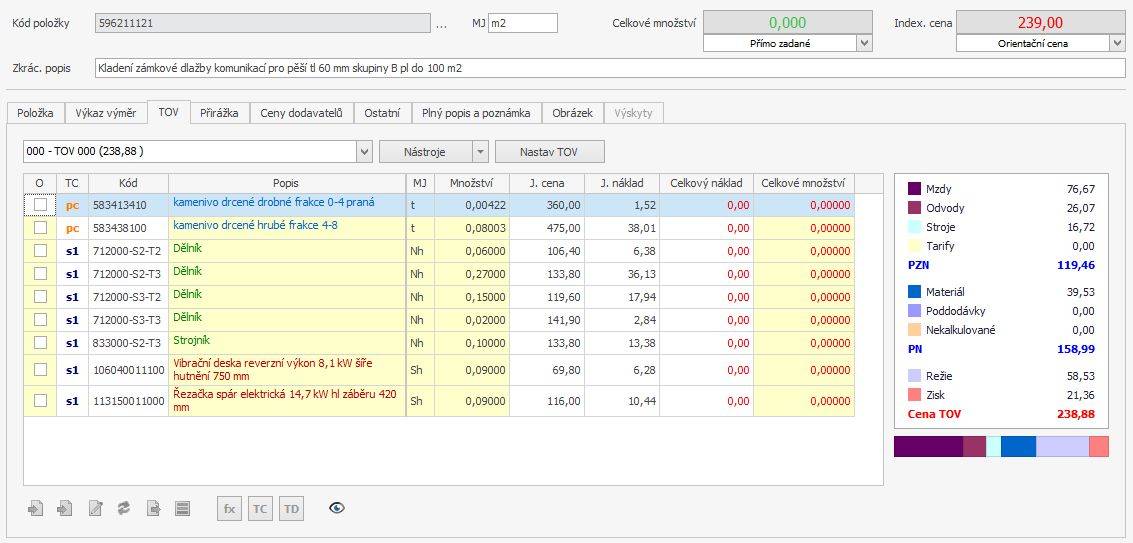Expand the 000 - TOV 000 combo box
This screenshot has width=1133, height=543.
[x=364, y=152]
